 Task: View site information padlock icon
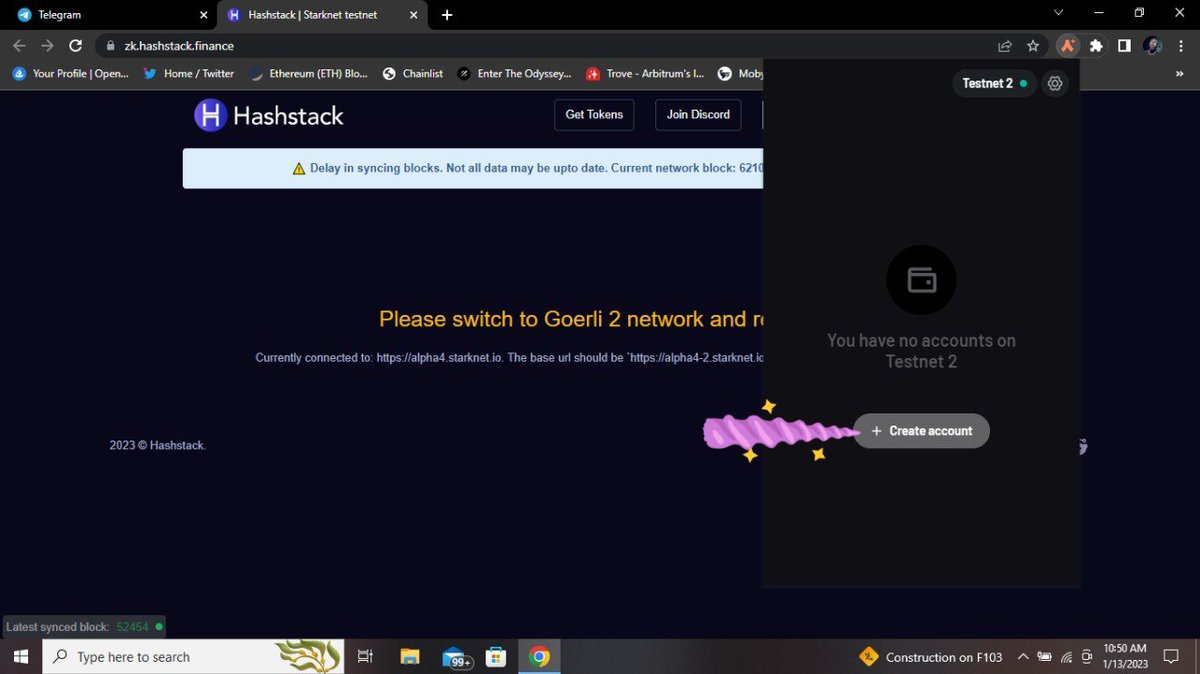click(111, 46)
